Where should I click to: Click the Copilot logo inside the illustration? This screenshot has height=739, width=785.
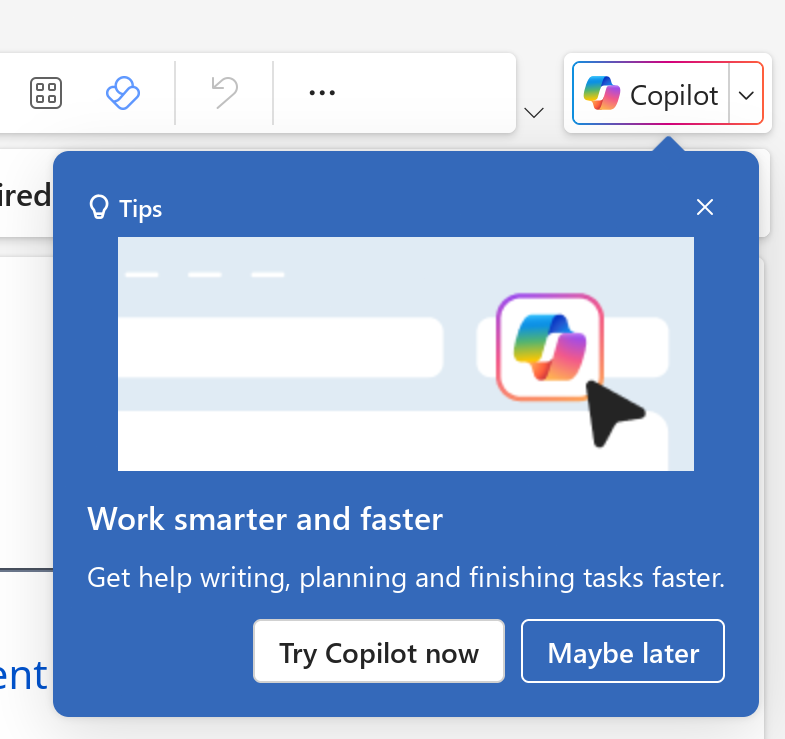click(x=550, y=346)
